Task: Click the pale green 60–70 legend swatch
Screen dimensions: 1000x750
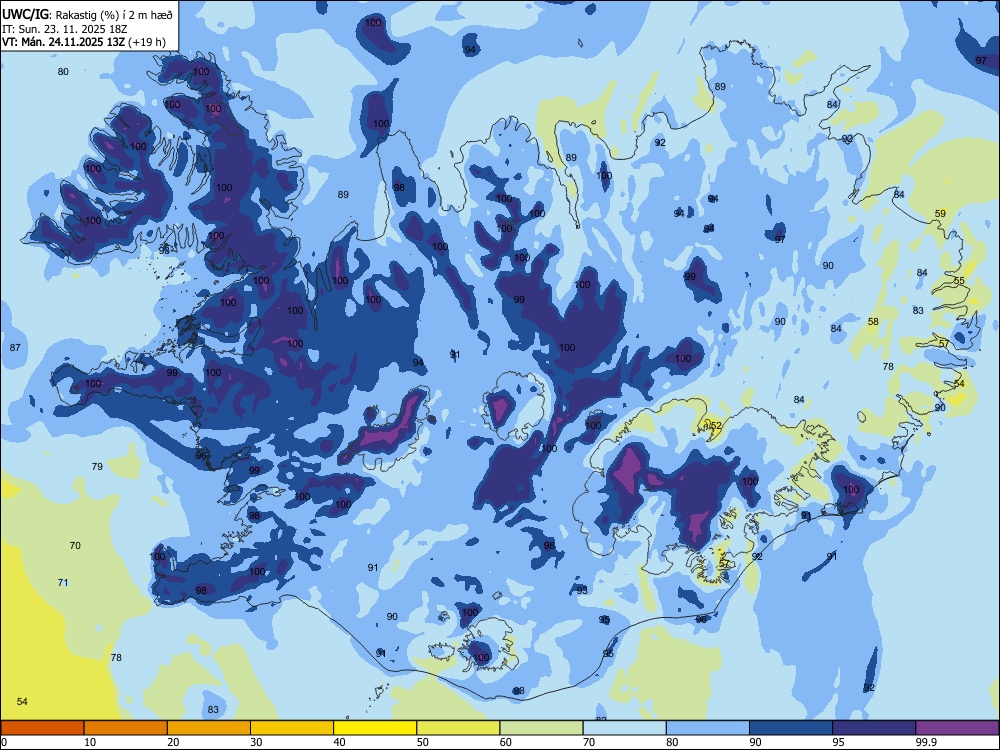Action: pos(541,728)
